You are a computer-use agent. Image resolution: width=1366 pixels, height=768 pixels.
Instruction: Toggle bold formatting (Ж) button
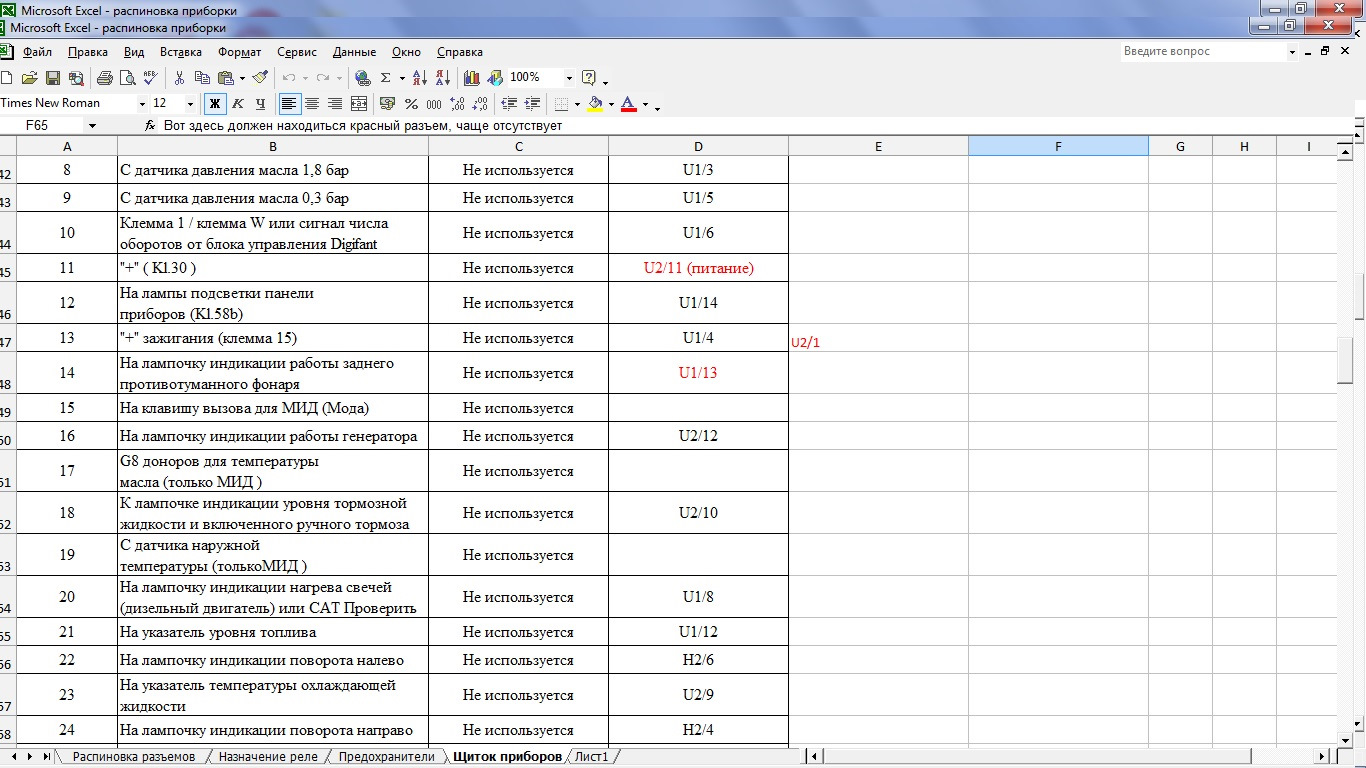click(x=214, y=103)
